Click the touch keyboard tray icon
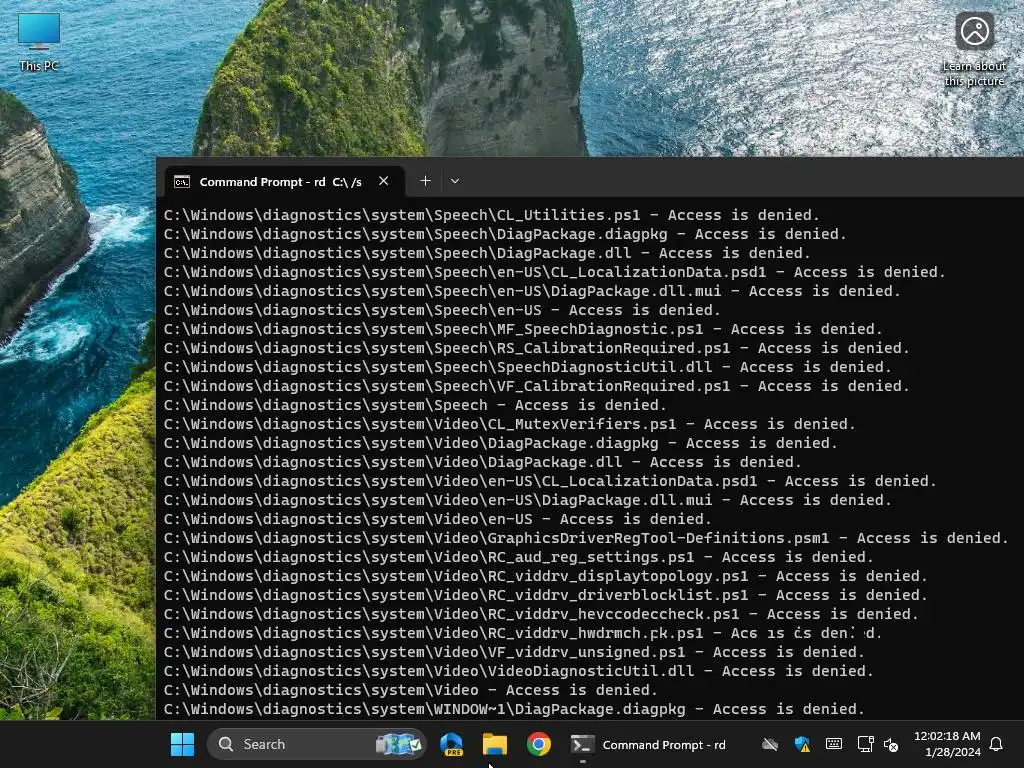Screen dimensions: 1024x768 833,744
